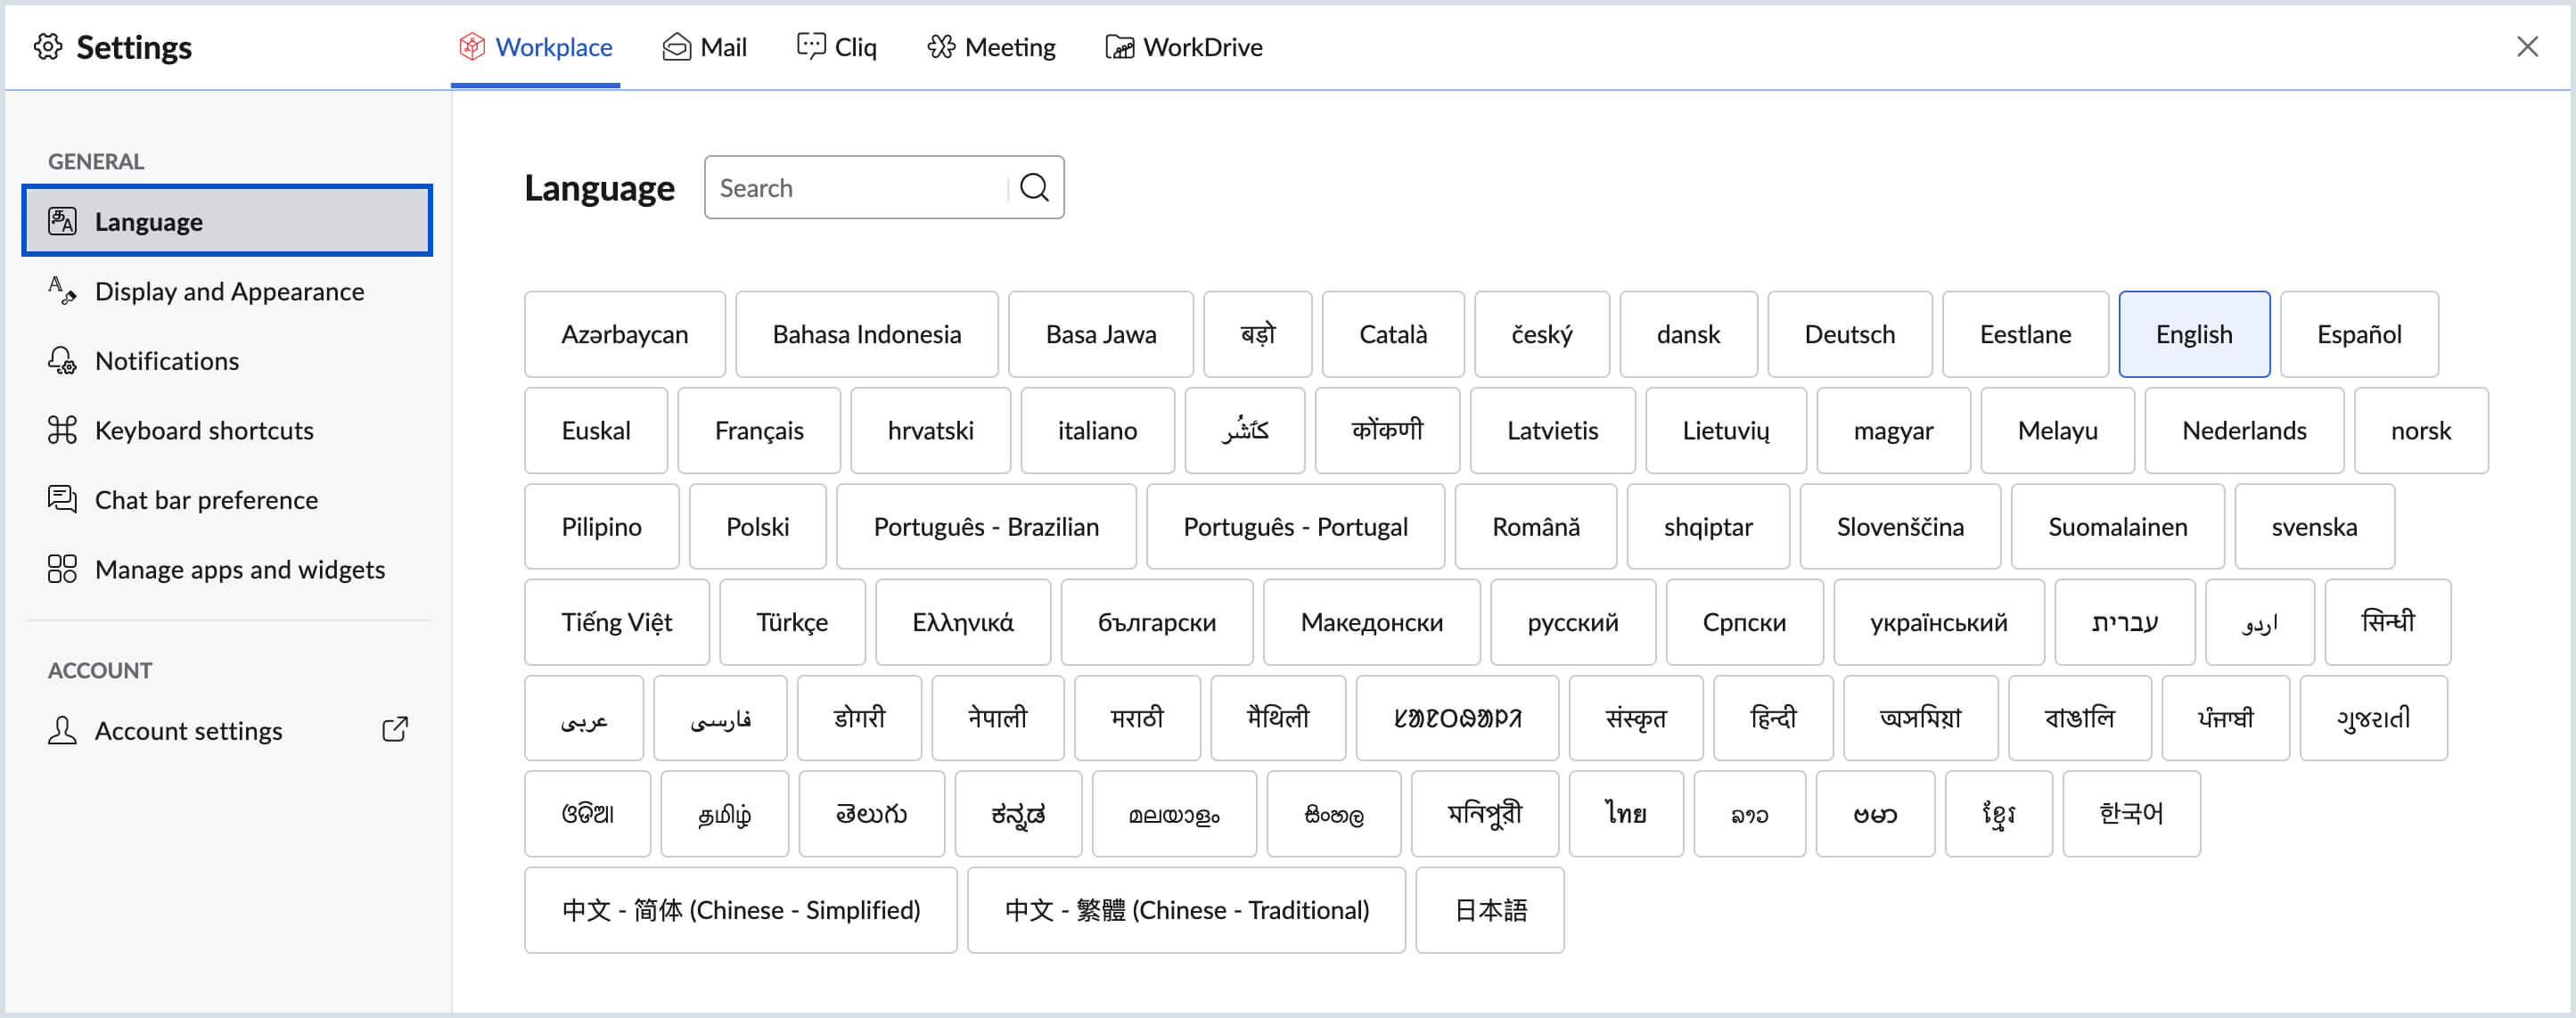
Task: Go to the WorkDrive tab
Action: click(1183, 47)
